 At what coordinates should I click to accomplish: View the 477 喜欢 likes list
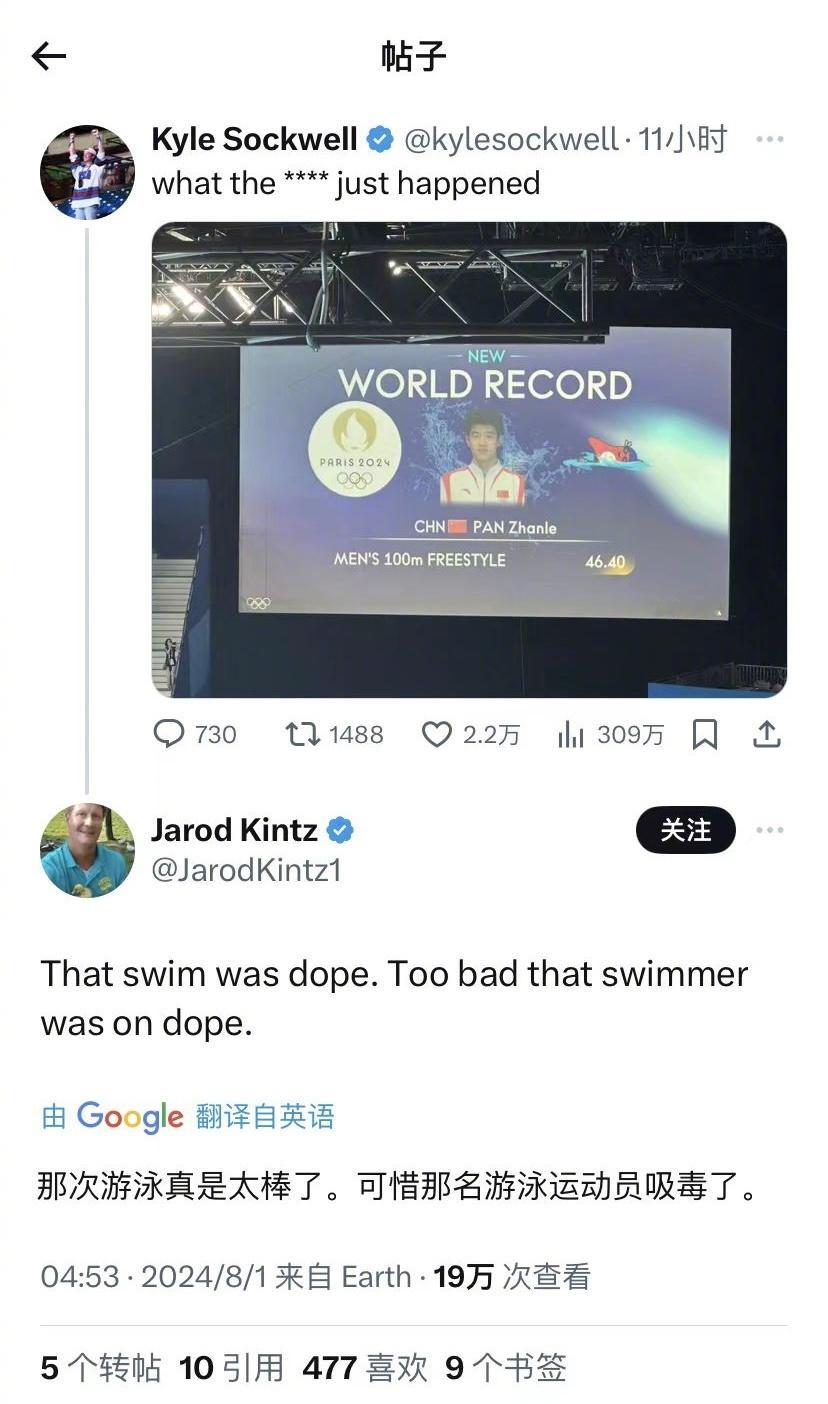click(365, 1367)
